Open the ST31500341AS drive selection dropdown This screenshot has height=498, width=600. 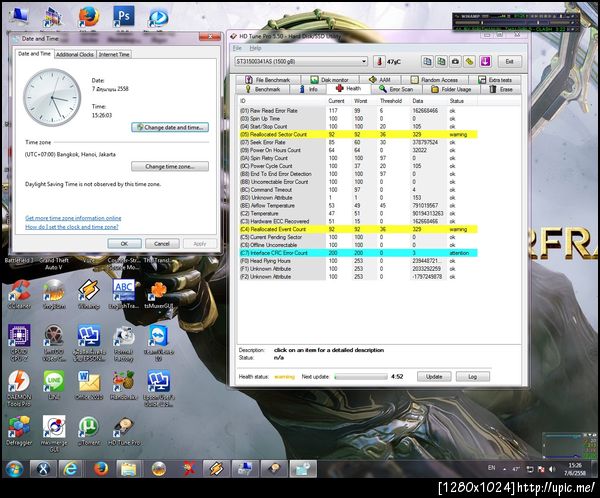pos(301,61)
